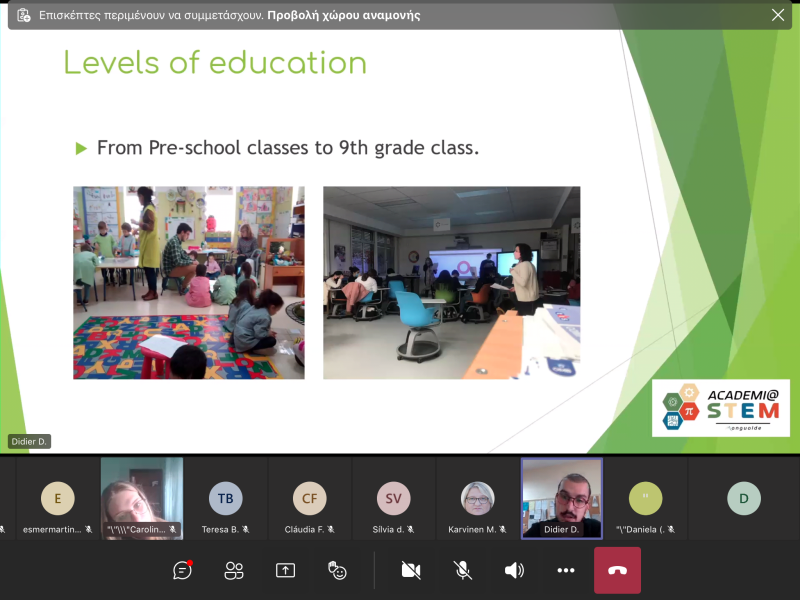Open the more options ellipsis menu
Viewport: 800px width, 600px height.
click(x=566, y=570)
